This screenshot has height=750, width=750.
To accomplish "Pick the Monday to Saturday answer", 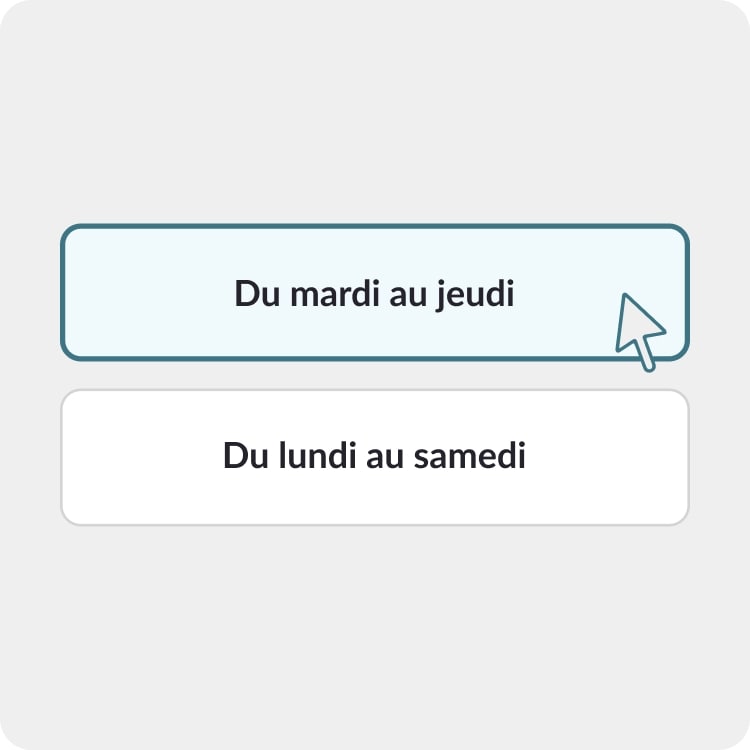I will coord(374,457).
